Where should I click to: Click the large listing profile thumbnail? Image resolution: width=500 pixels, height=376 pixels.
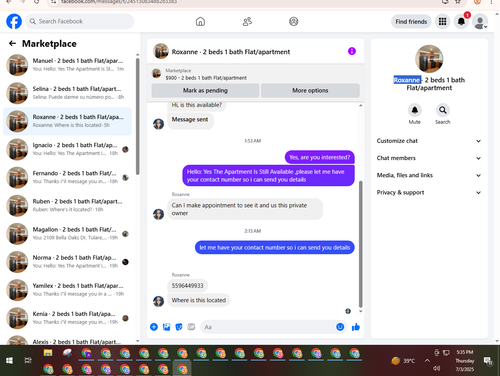[x=429, y=59]
